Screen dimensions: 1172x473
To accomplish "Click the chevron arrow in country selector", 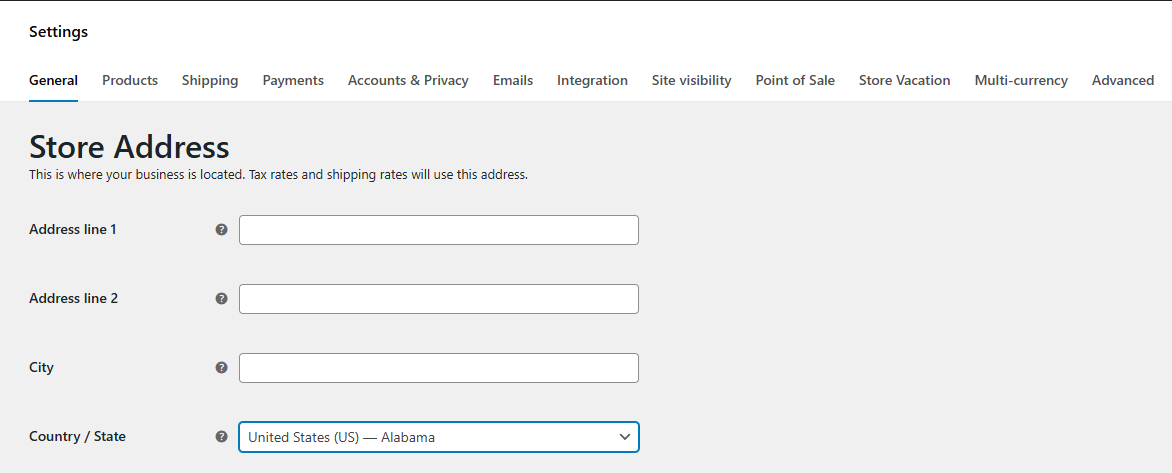I will [x=625, y=437].
